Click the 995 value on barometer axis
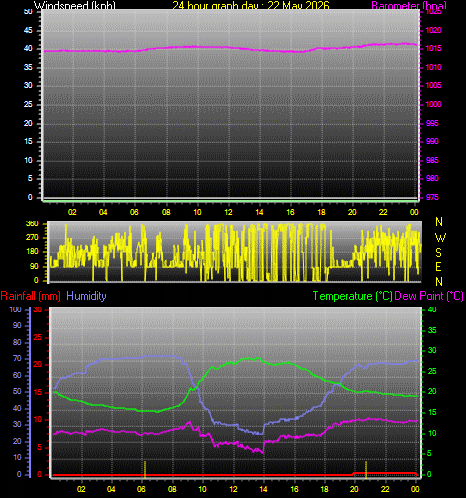This screenshot has height=498, width=466. pos(432,123)
